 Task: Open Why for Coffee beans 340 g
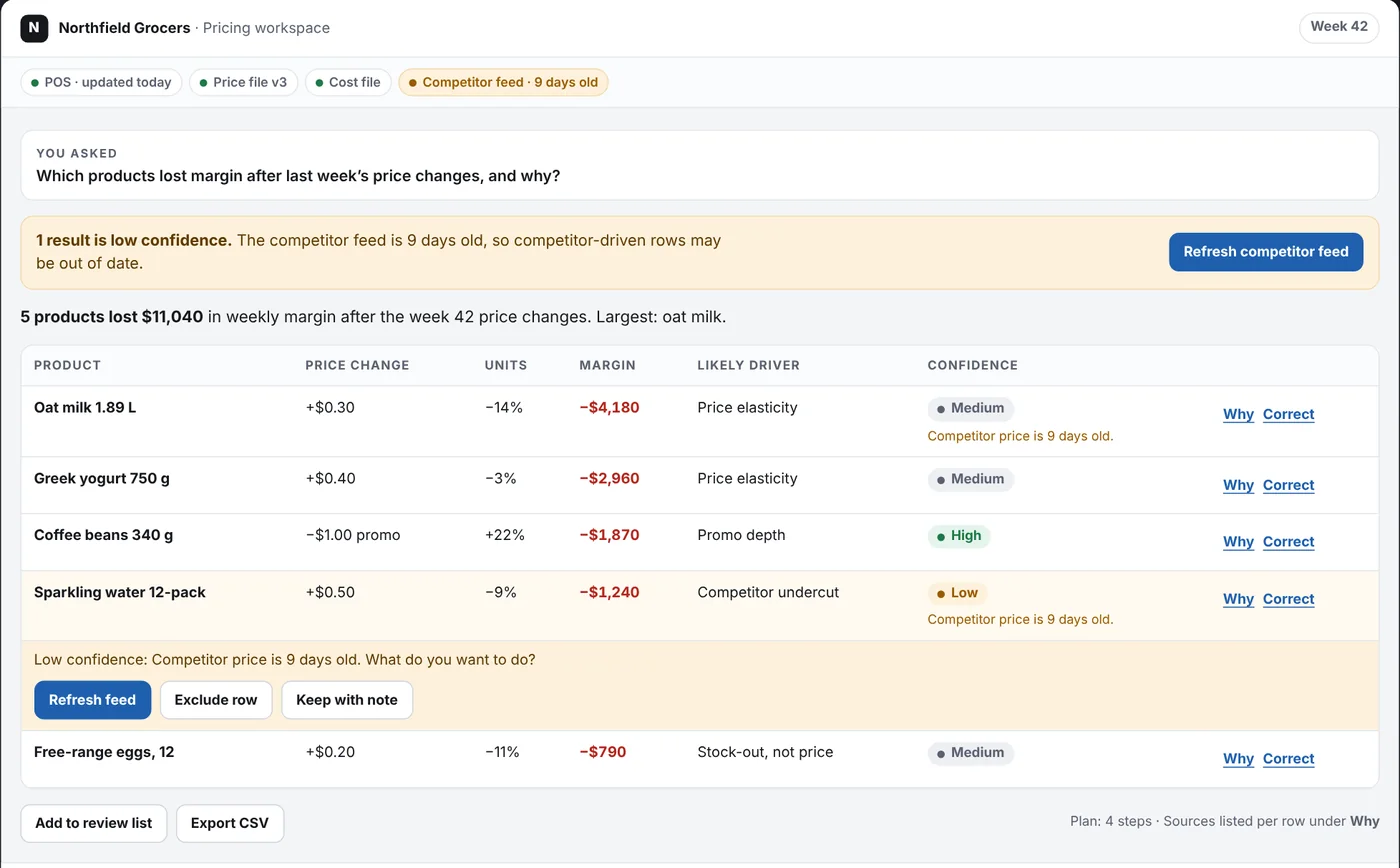click(1238, 542)
